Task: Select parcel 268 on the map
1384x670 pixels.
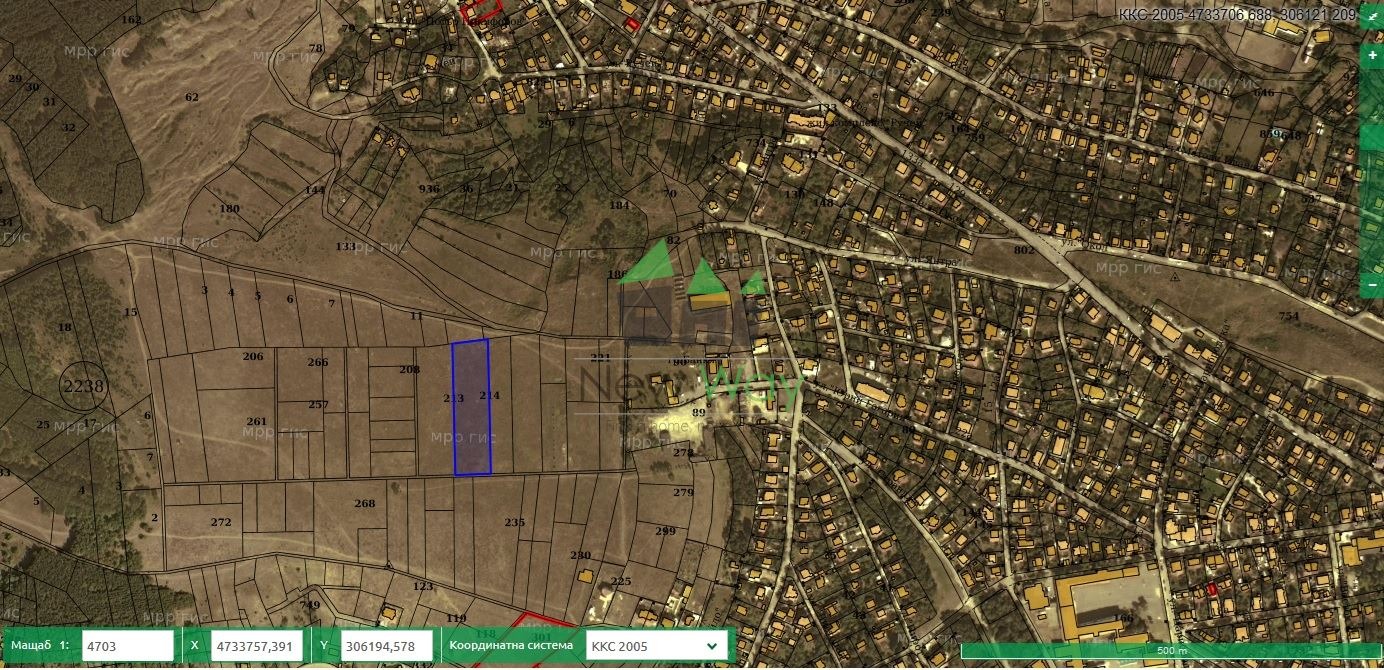Action: click(364, 504)
